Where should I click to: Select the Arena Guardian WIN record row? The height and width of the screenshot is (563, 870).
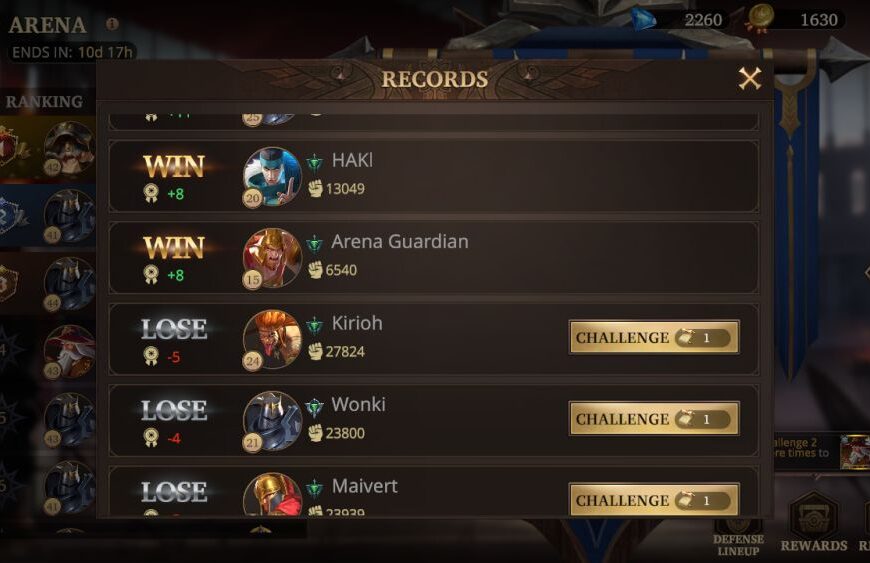pos(433,258)
